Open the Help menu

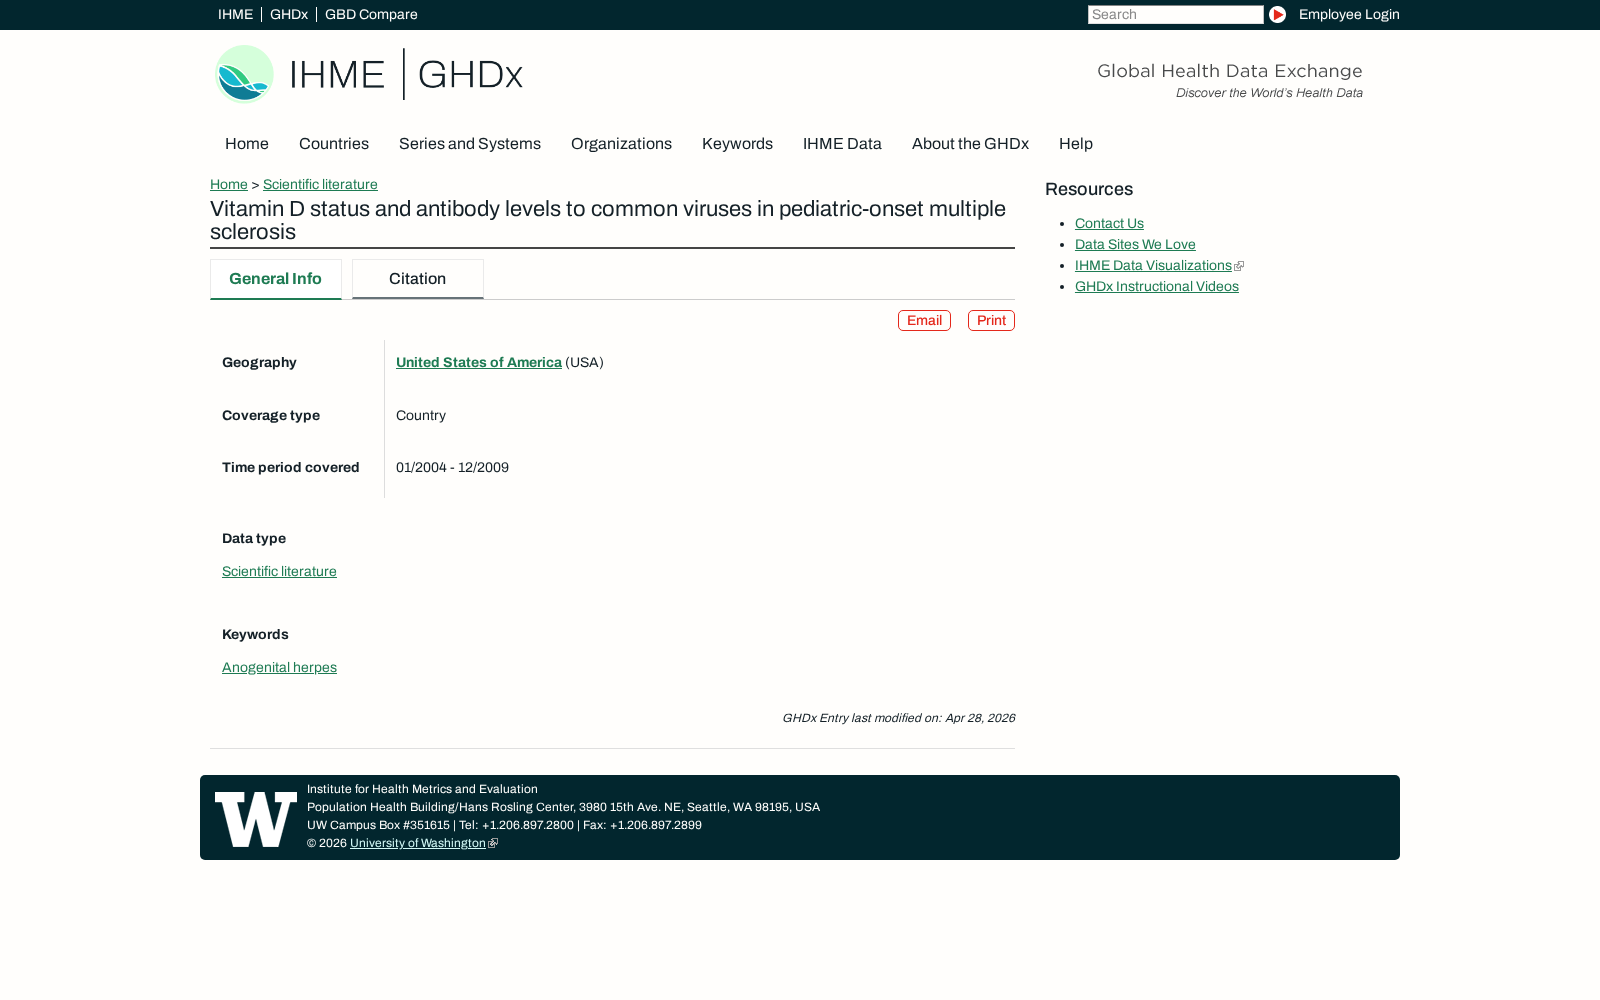[x=1076, y=144]
